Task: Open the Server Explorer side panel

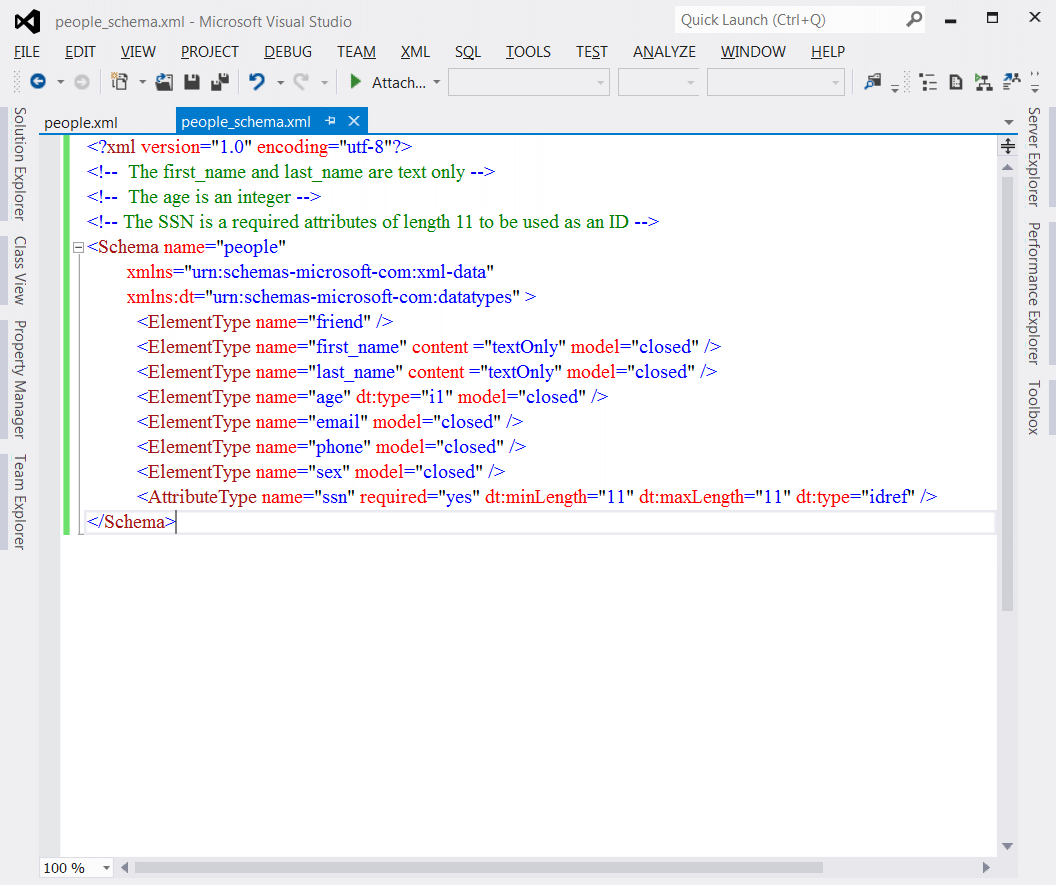Action: coord(1034,157)
